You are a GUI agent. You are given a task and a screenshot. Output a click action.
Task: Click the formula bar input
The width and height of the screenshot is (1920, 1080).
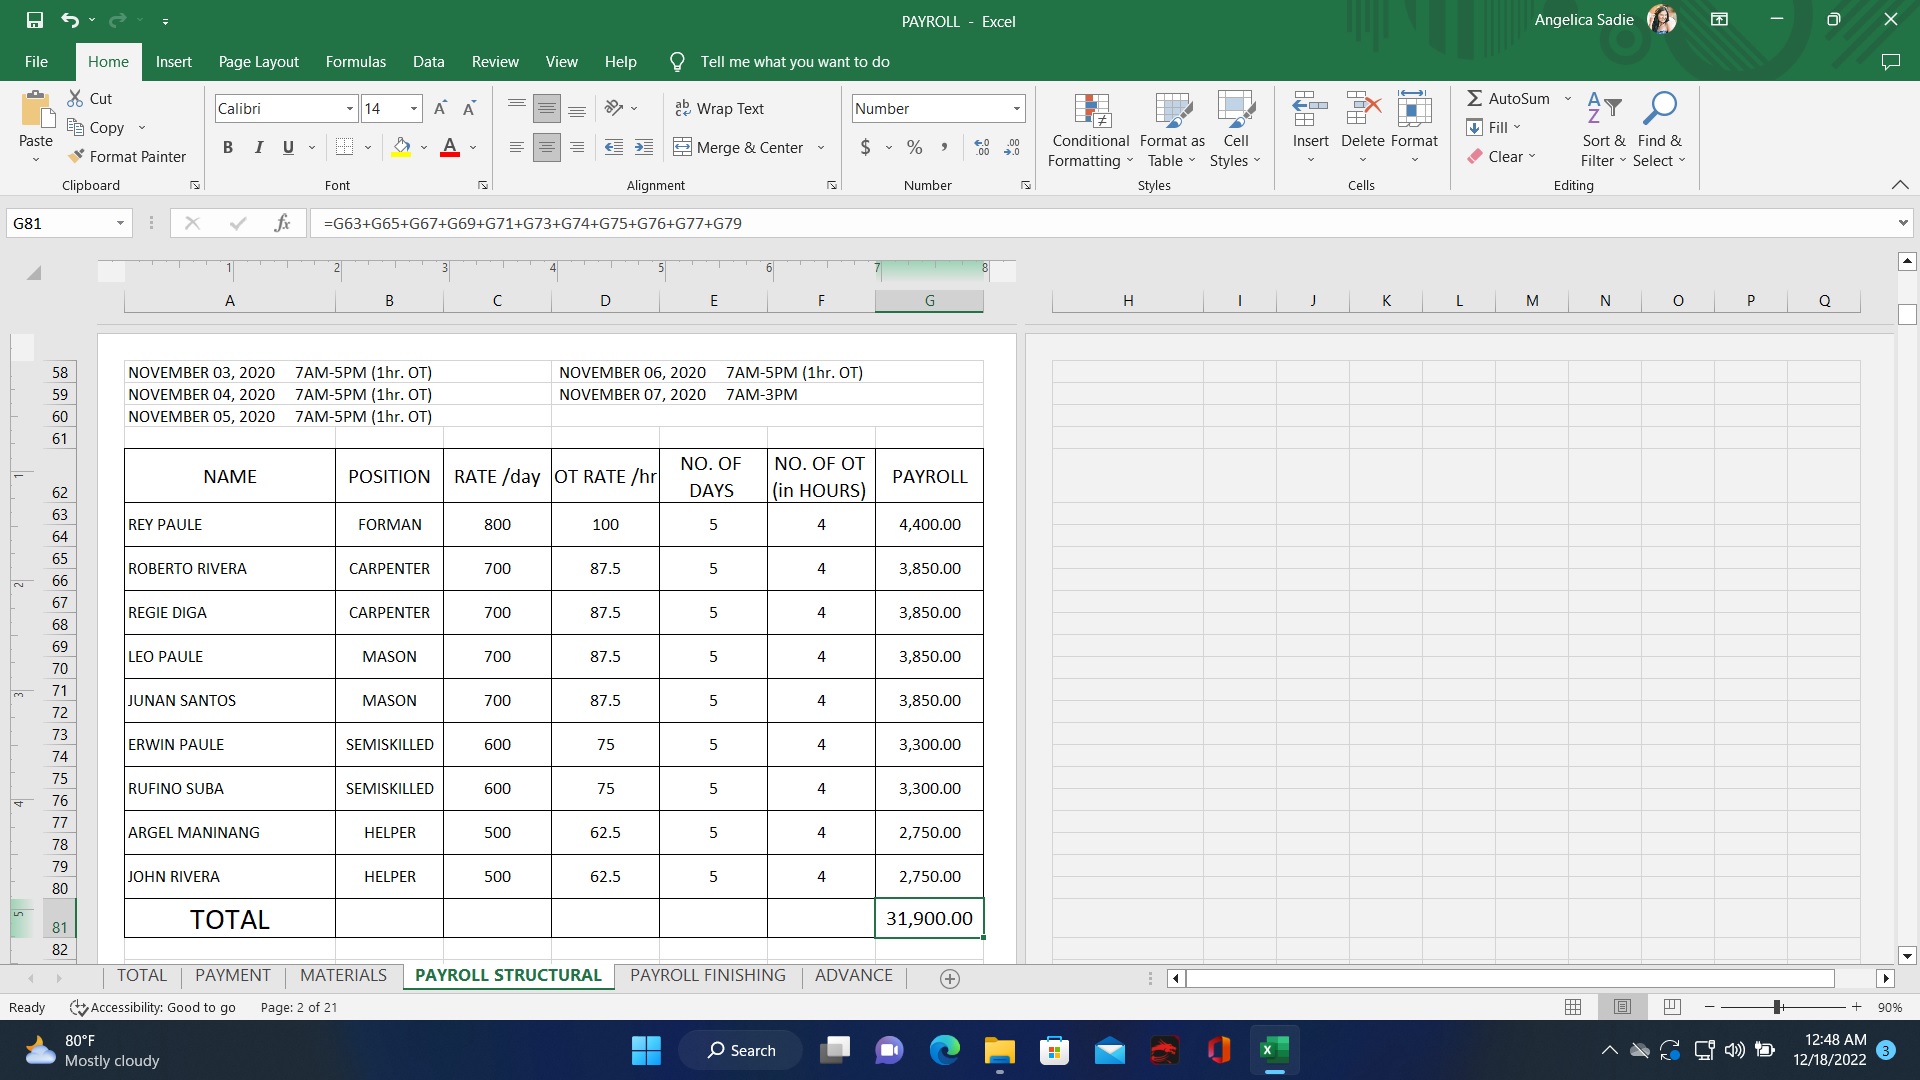[x=1100, y=223]
